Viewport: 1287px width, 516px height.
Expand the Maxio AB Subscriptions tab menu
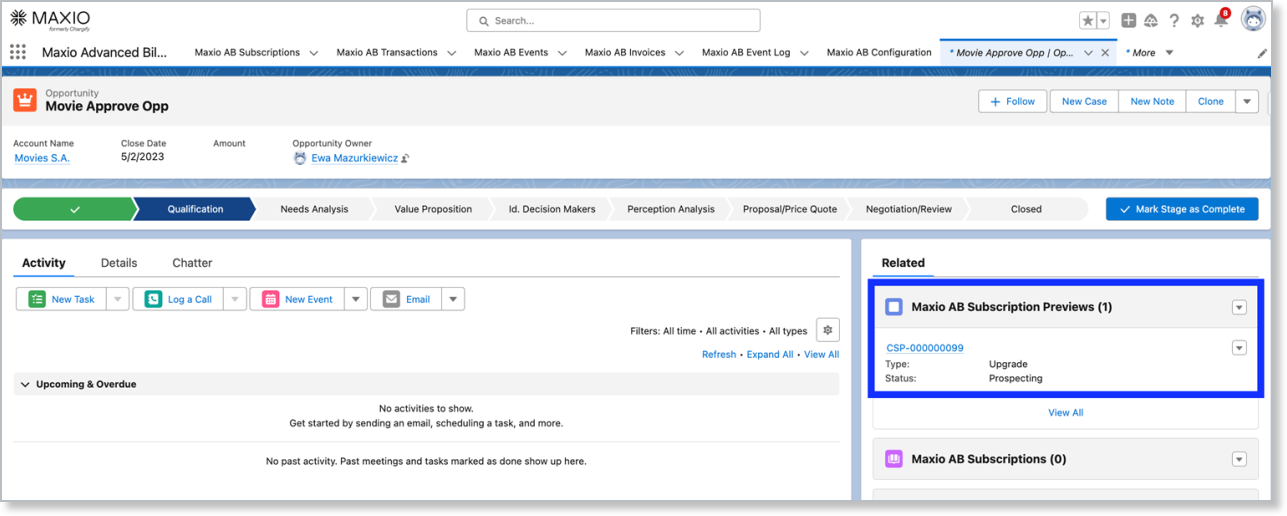(314, 53)
